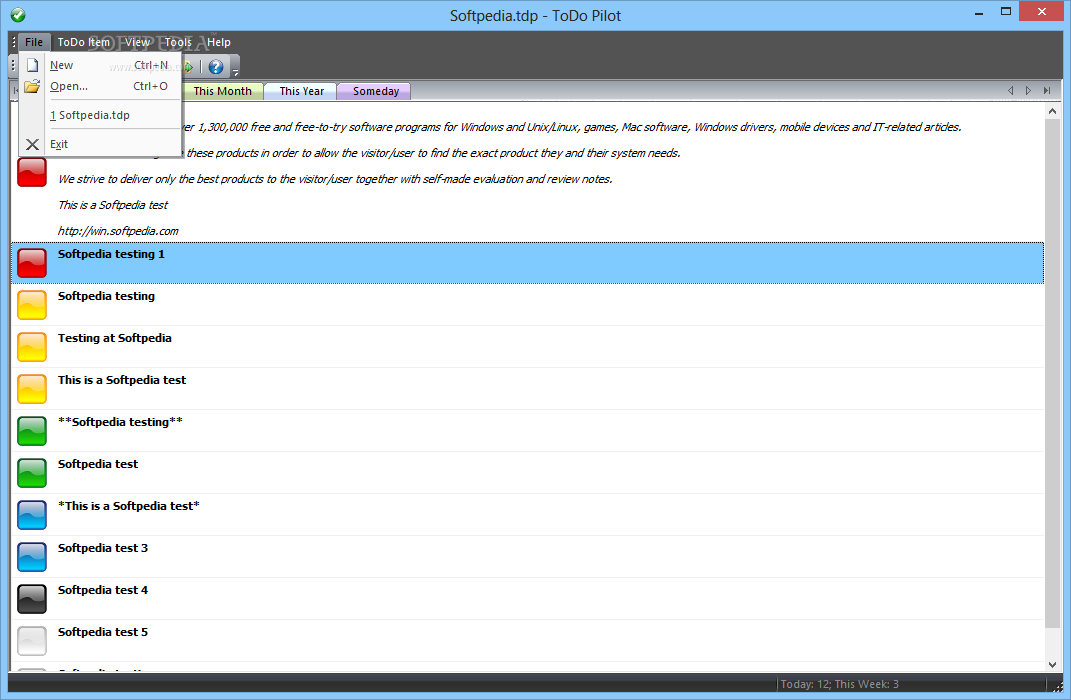Screen dimensions: 1071x700
Task: Select the Softpedia test 3 item
Action: [527, 557]
